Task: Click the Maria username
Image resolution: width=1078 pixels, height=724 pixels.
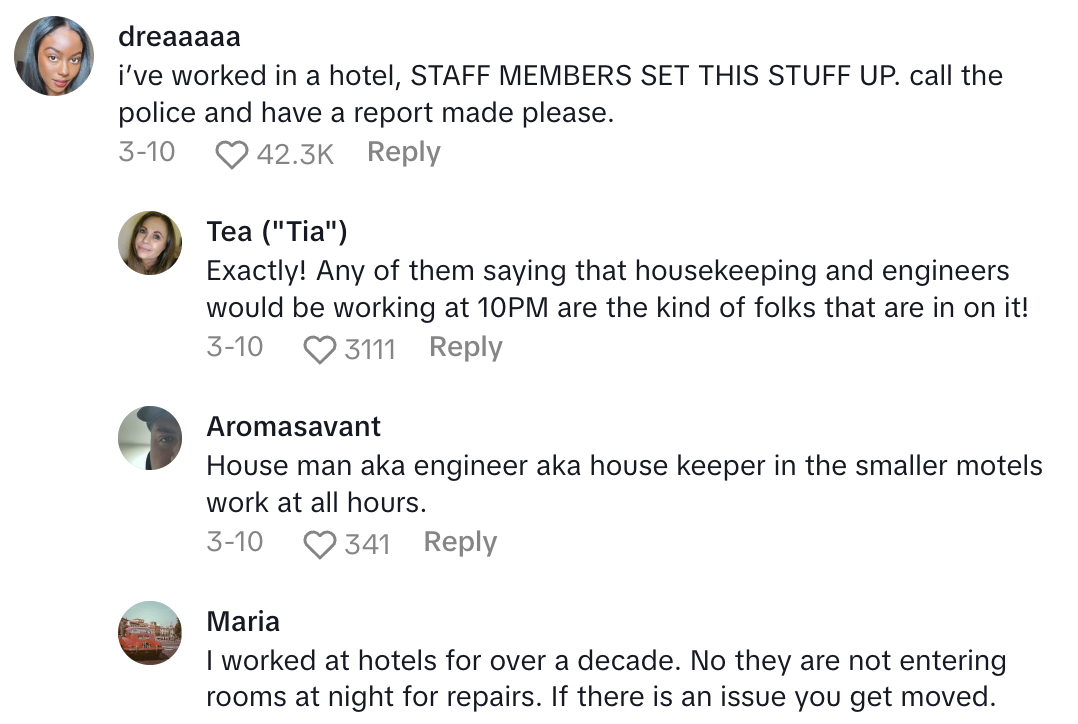Action: tap(243, 622)
